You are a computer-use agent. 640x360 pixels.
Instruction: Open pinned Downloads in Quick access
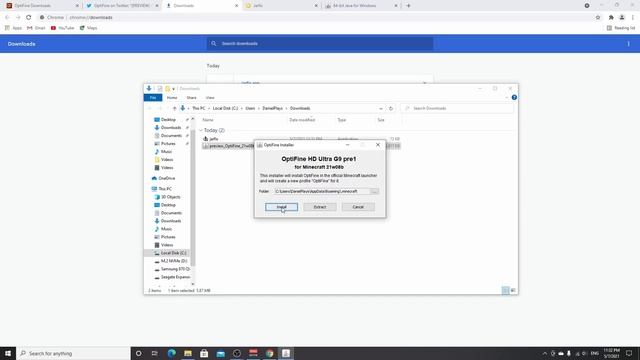pyautogui.click(x=171, y=128)
